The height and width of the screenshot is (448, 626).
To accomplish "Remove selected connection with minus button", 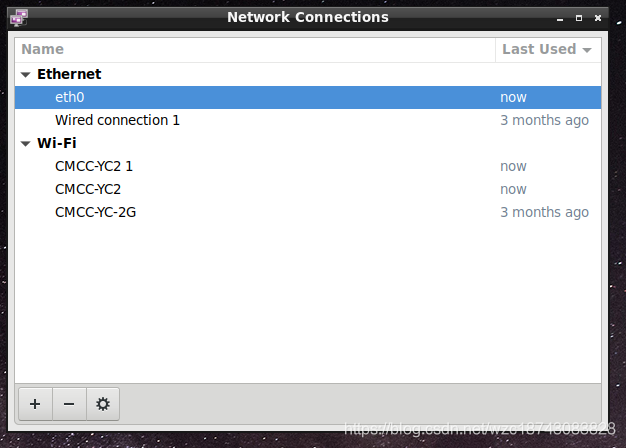I will click(x=69, y=404).
